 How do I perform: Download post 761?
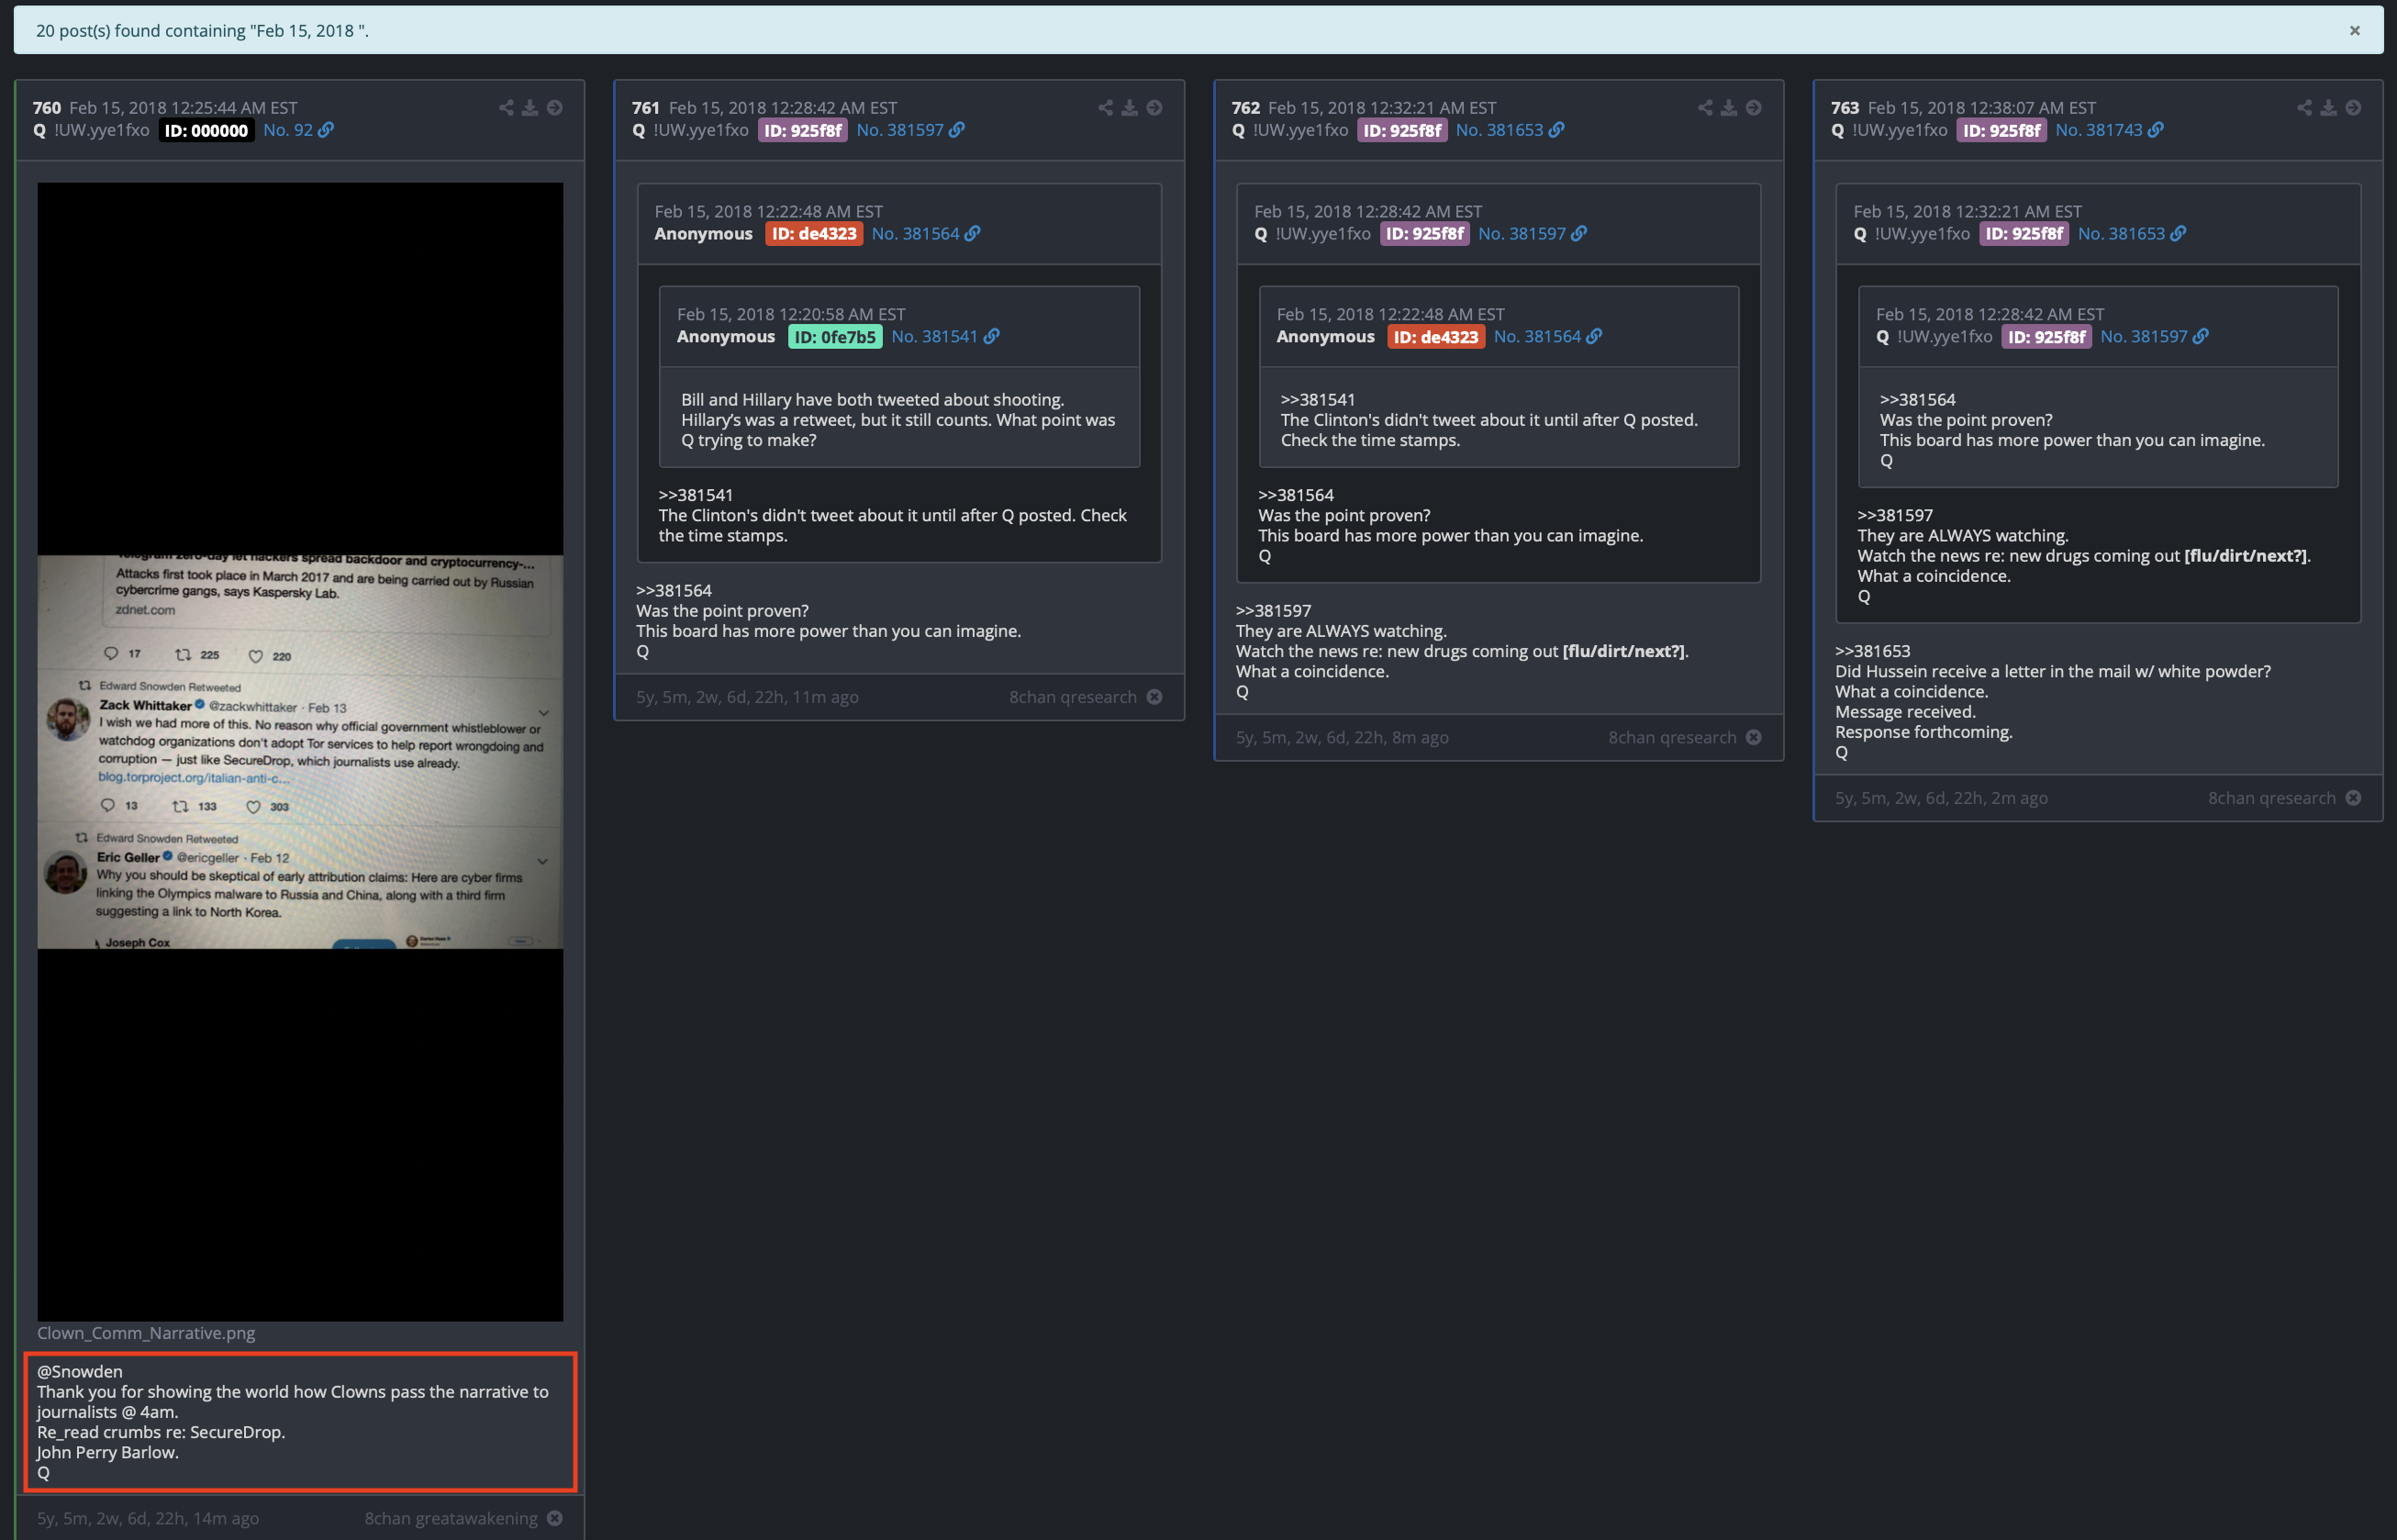(x=1129, y=107)
